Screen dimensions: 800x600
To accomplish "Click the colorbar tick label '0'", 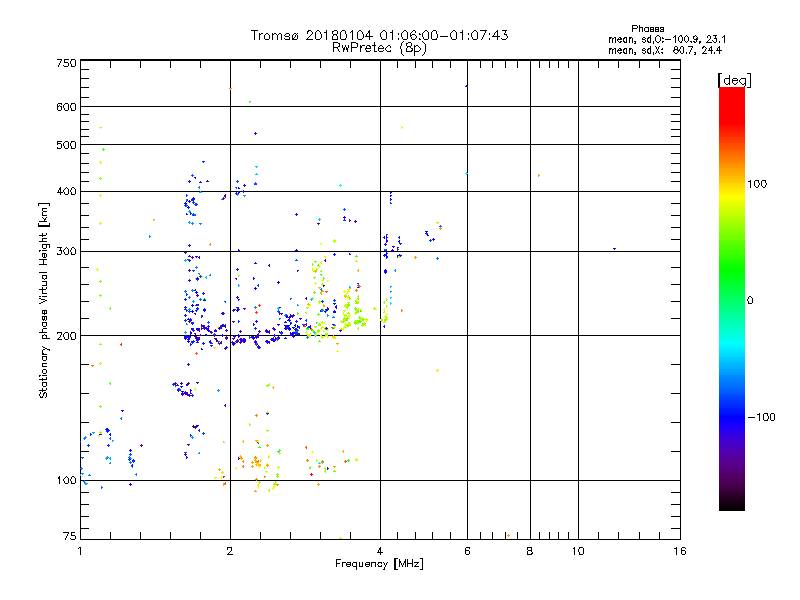I will [x=750, y=301].
